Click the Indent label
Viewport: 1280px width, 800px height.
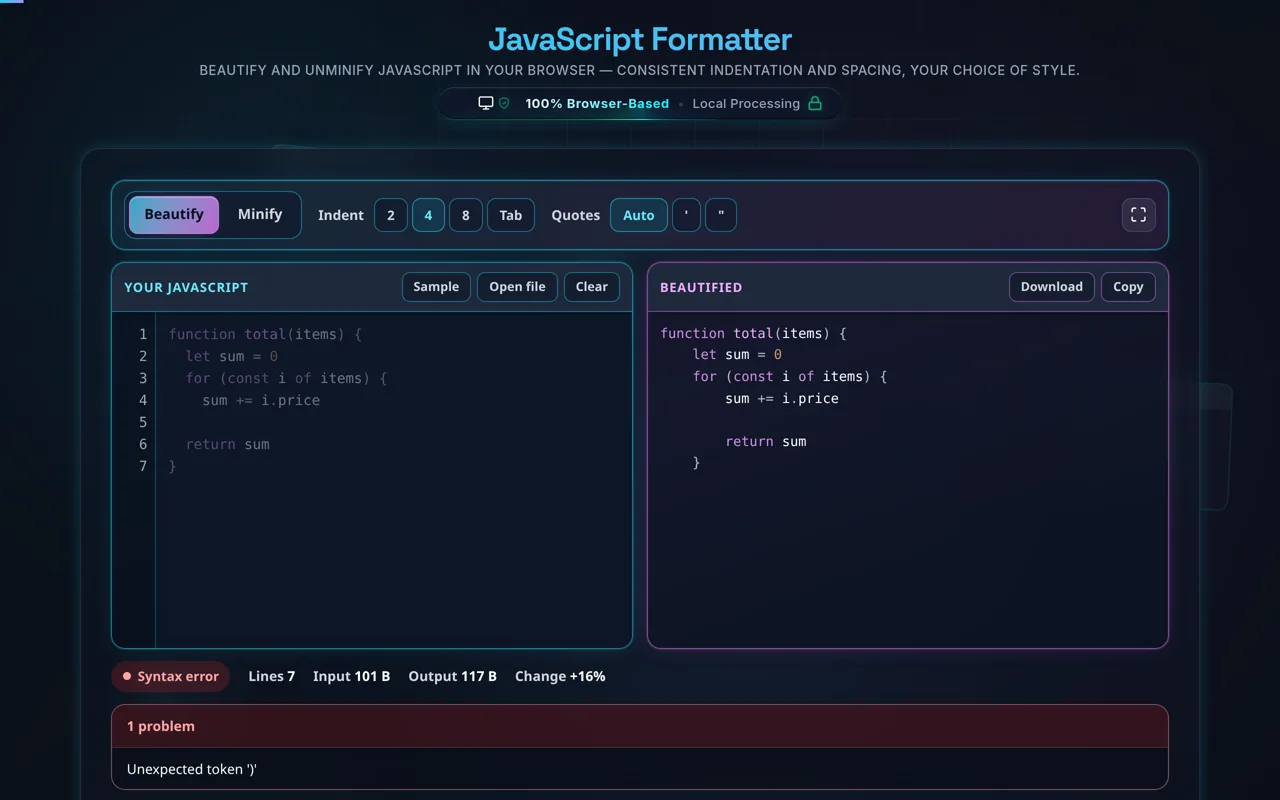pos(341,215)
